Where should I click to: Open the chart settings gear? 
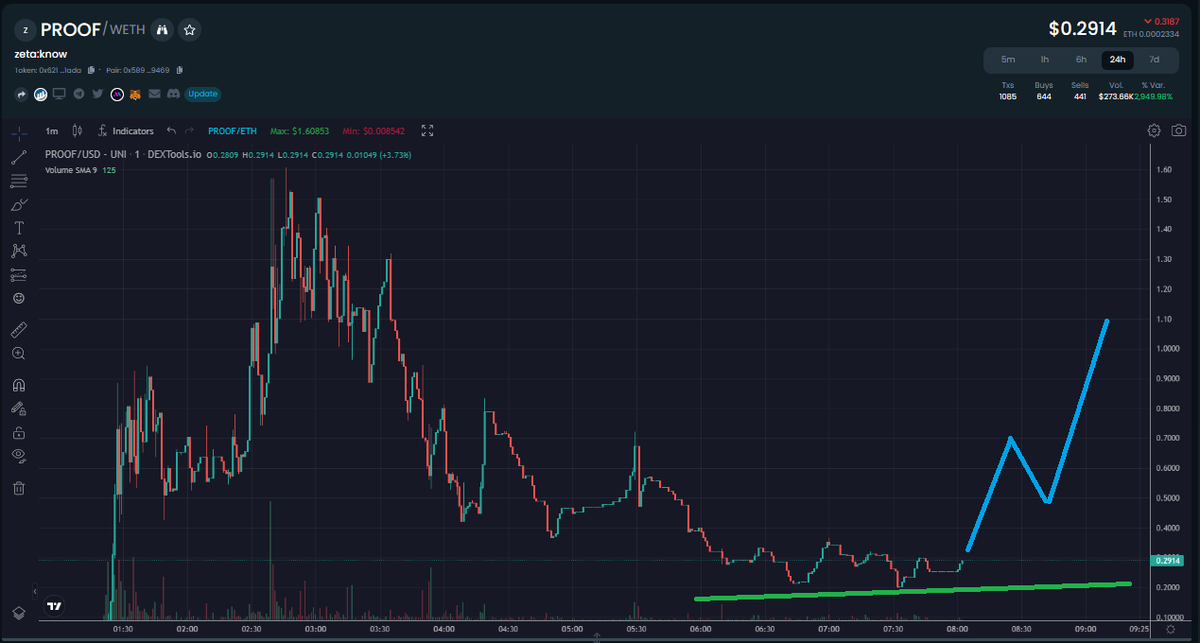[1154, 131]
